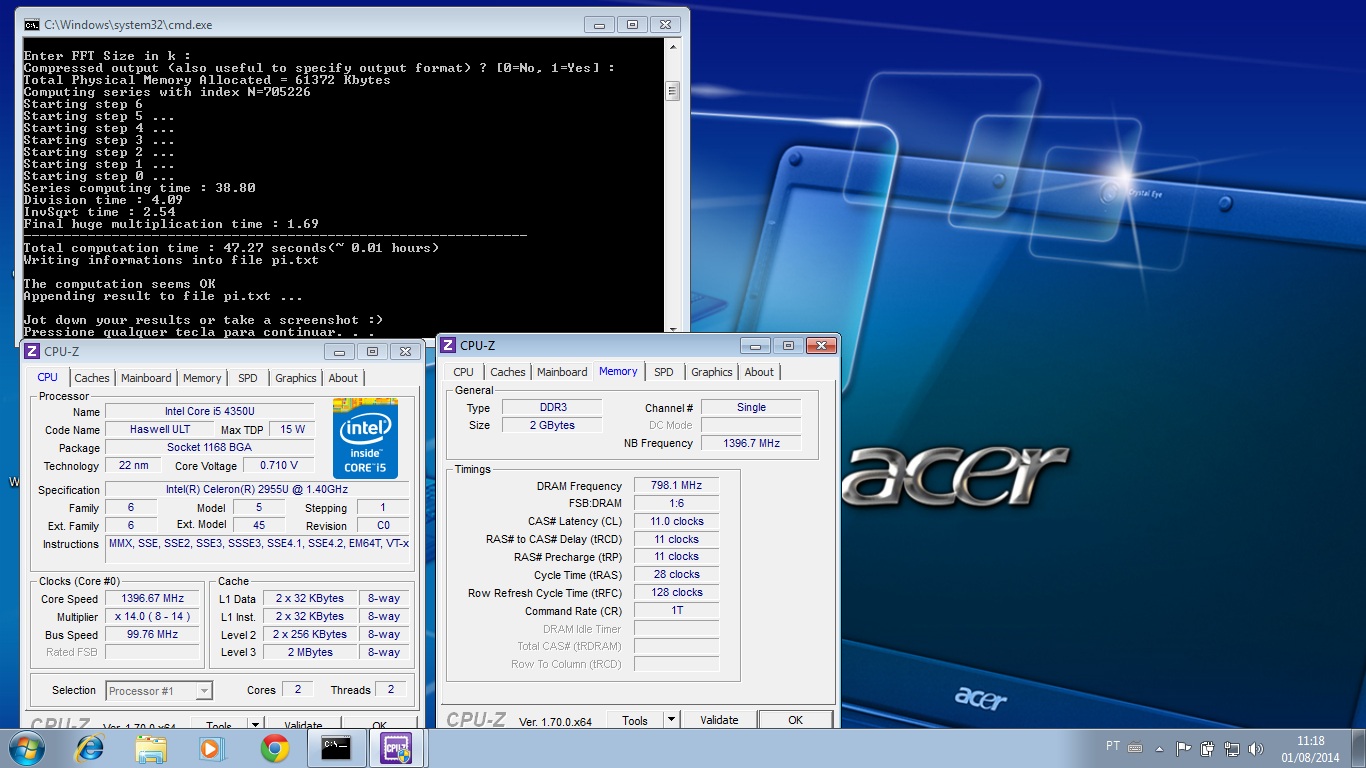The width and height of the screenshot is (1366, 768).
Task: Switch to the SPD tab in the Memory timings CPU-Z window
Action: click(x=664, y=372)
